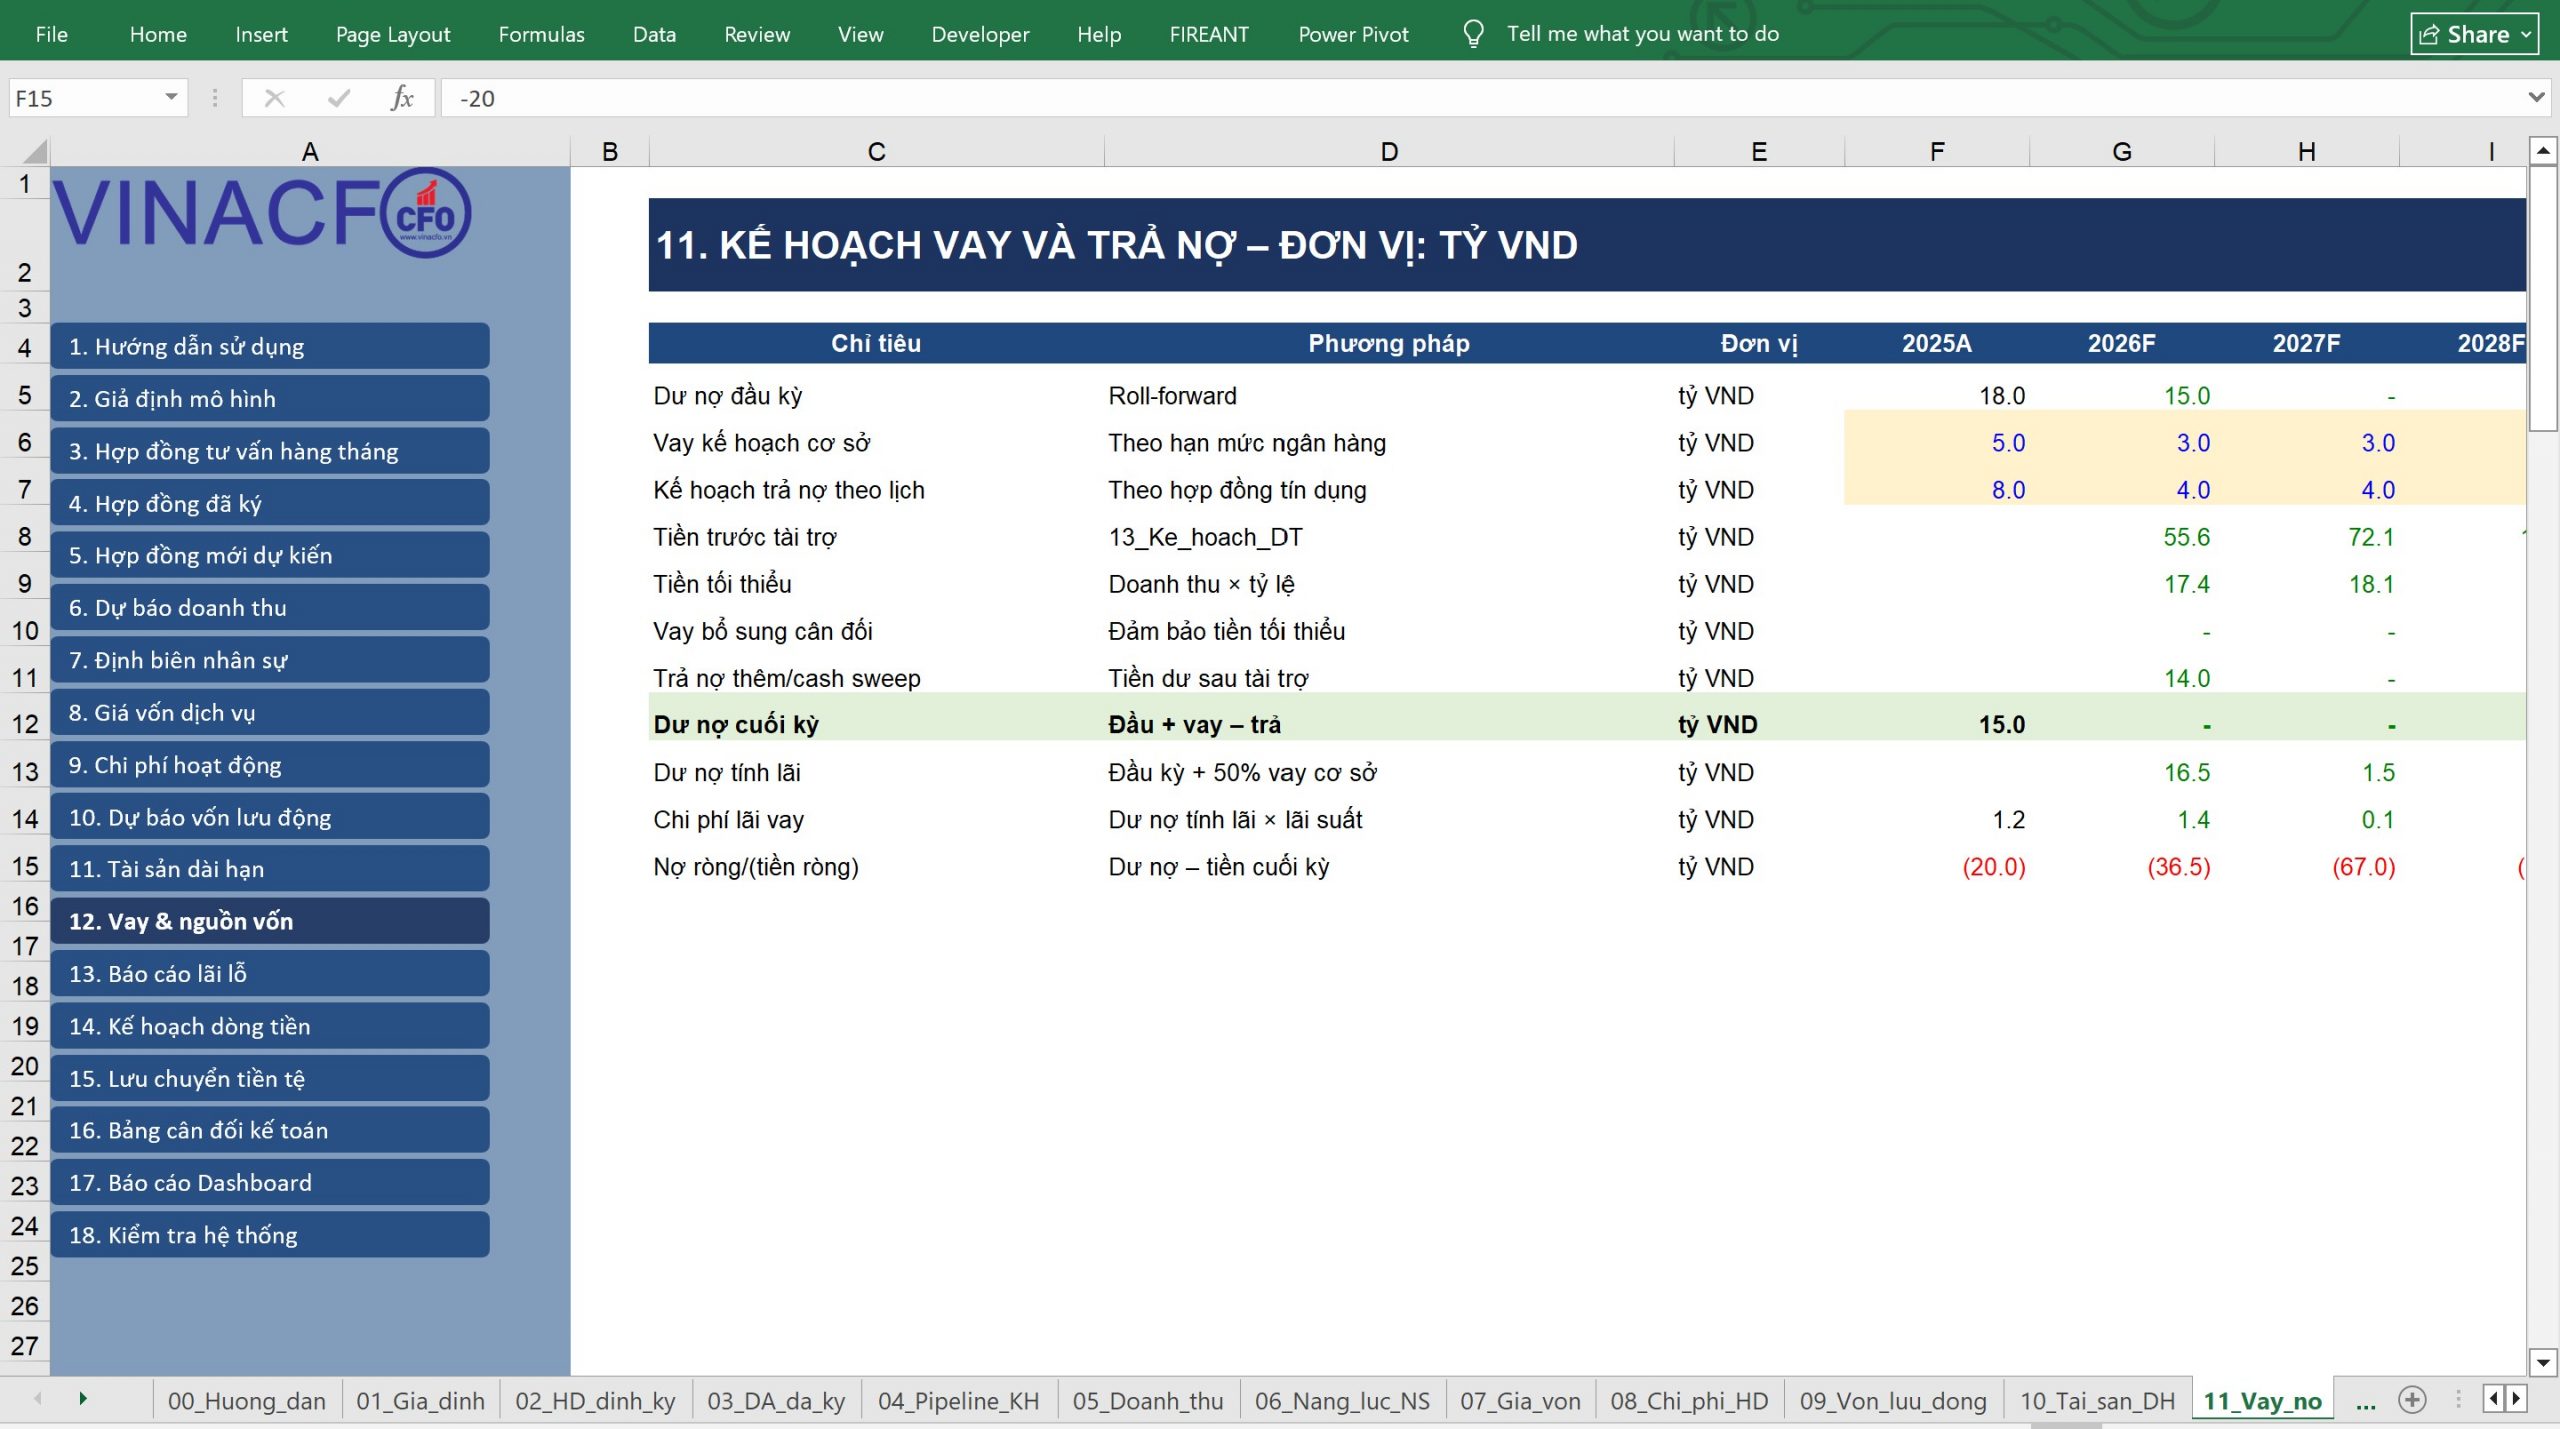
Task: Select the 2026F column heading cell
Action: (2122, 343)
